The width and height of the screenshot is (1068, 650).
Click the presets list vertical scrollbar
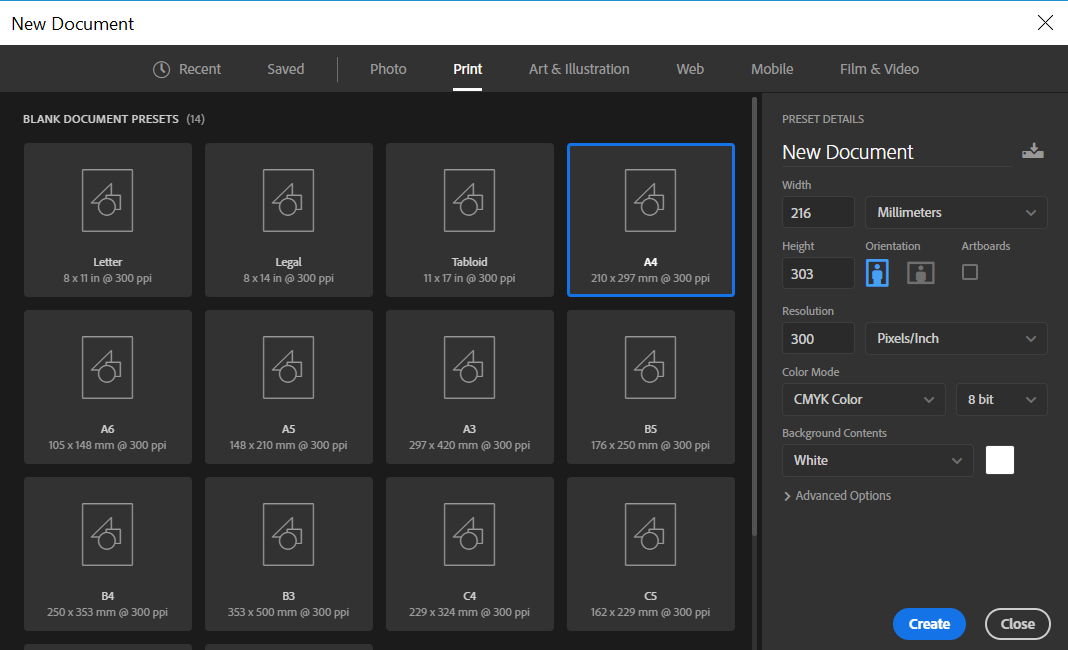(x=754, y=316)
